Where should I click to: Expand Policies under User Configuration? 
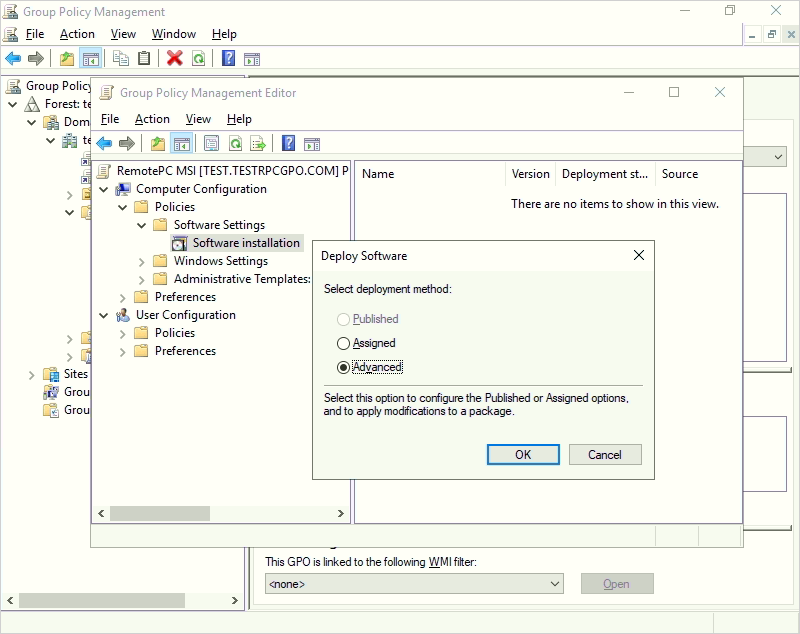pyautogui.click(x=123, y=333)
